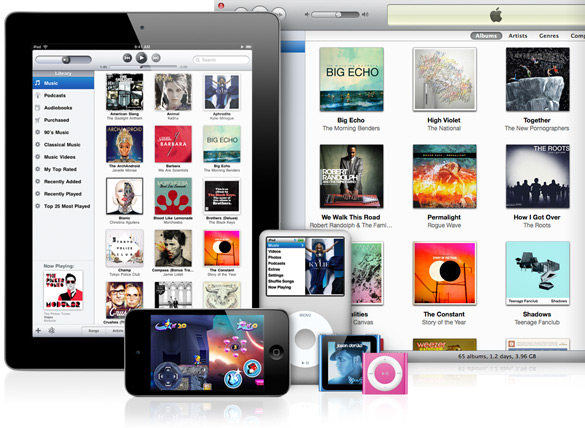Click the iTunes window red close button
585x428 pixels.
221,6
